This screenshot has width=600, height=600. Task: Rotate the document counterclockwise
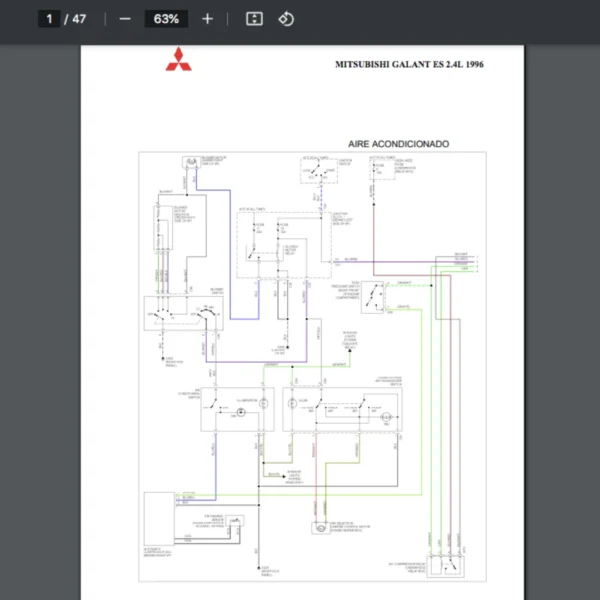tap(286, 19)
